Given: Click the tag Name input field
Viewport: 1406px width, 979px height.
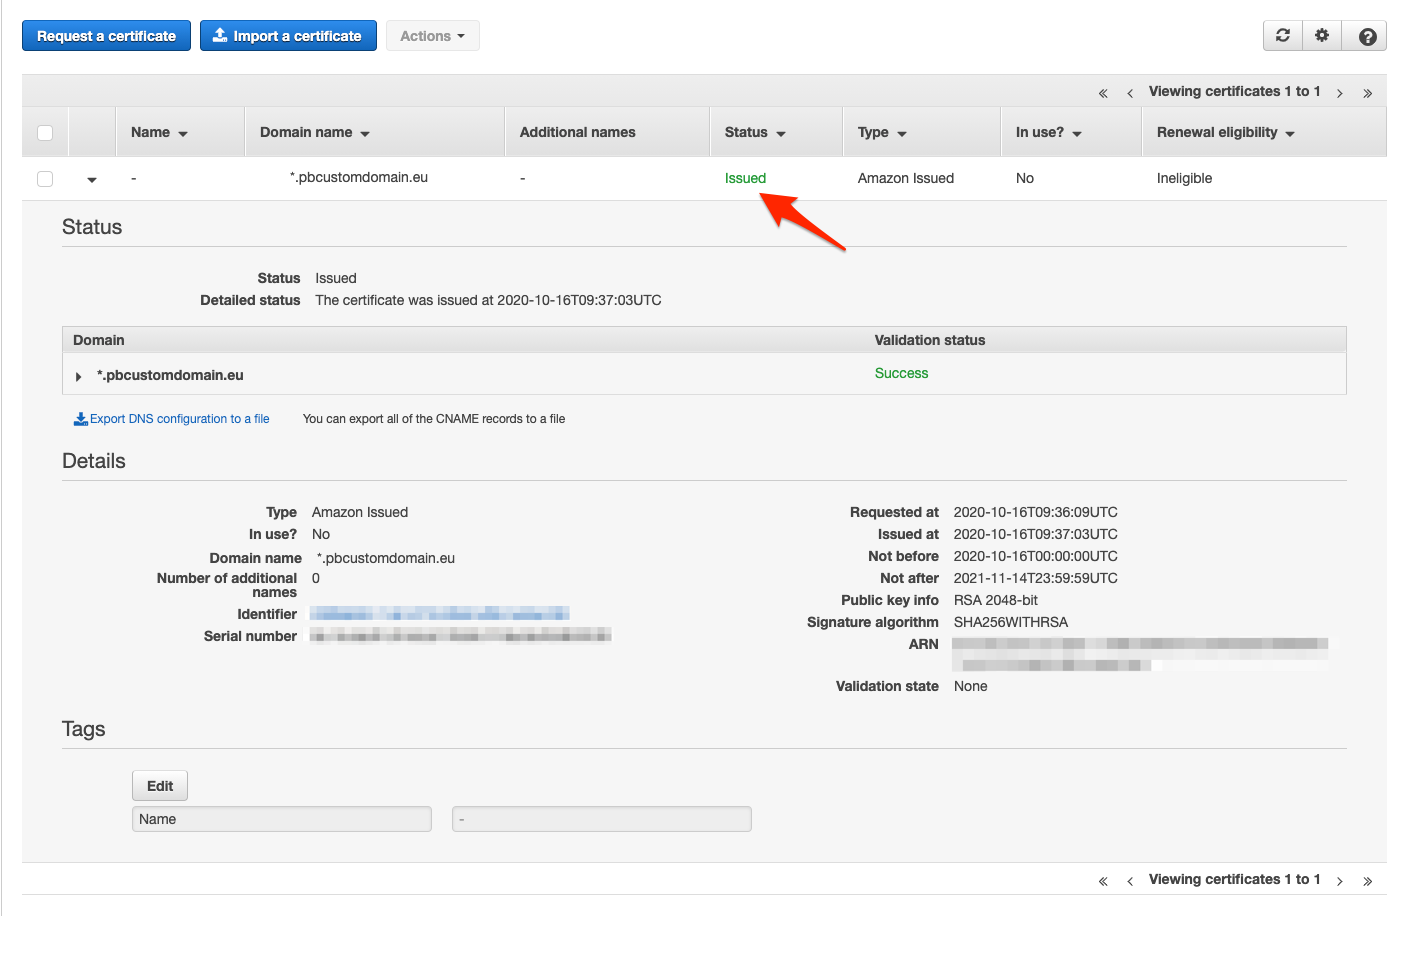Looking at the screenshot, I should click(282, 819).
